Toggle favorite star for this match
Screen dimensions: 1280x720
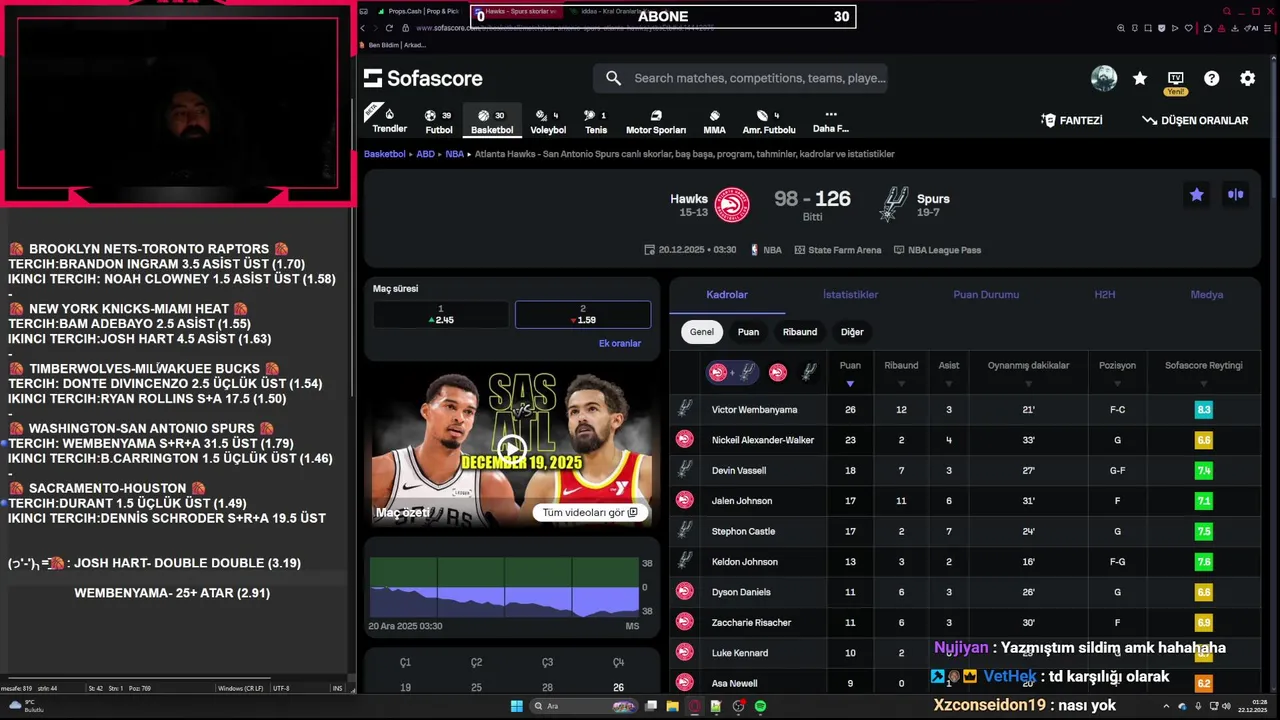pyautogui.click(x=1196, y=195)
